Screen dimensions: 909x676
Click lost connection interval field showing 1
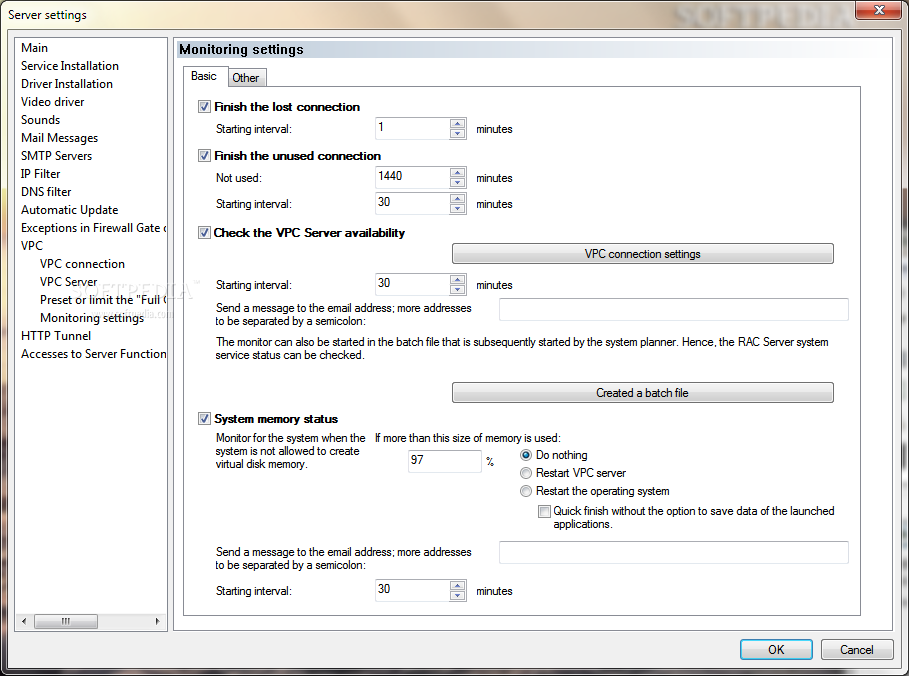pos(412,129)
